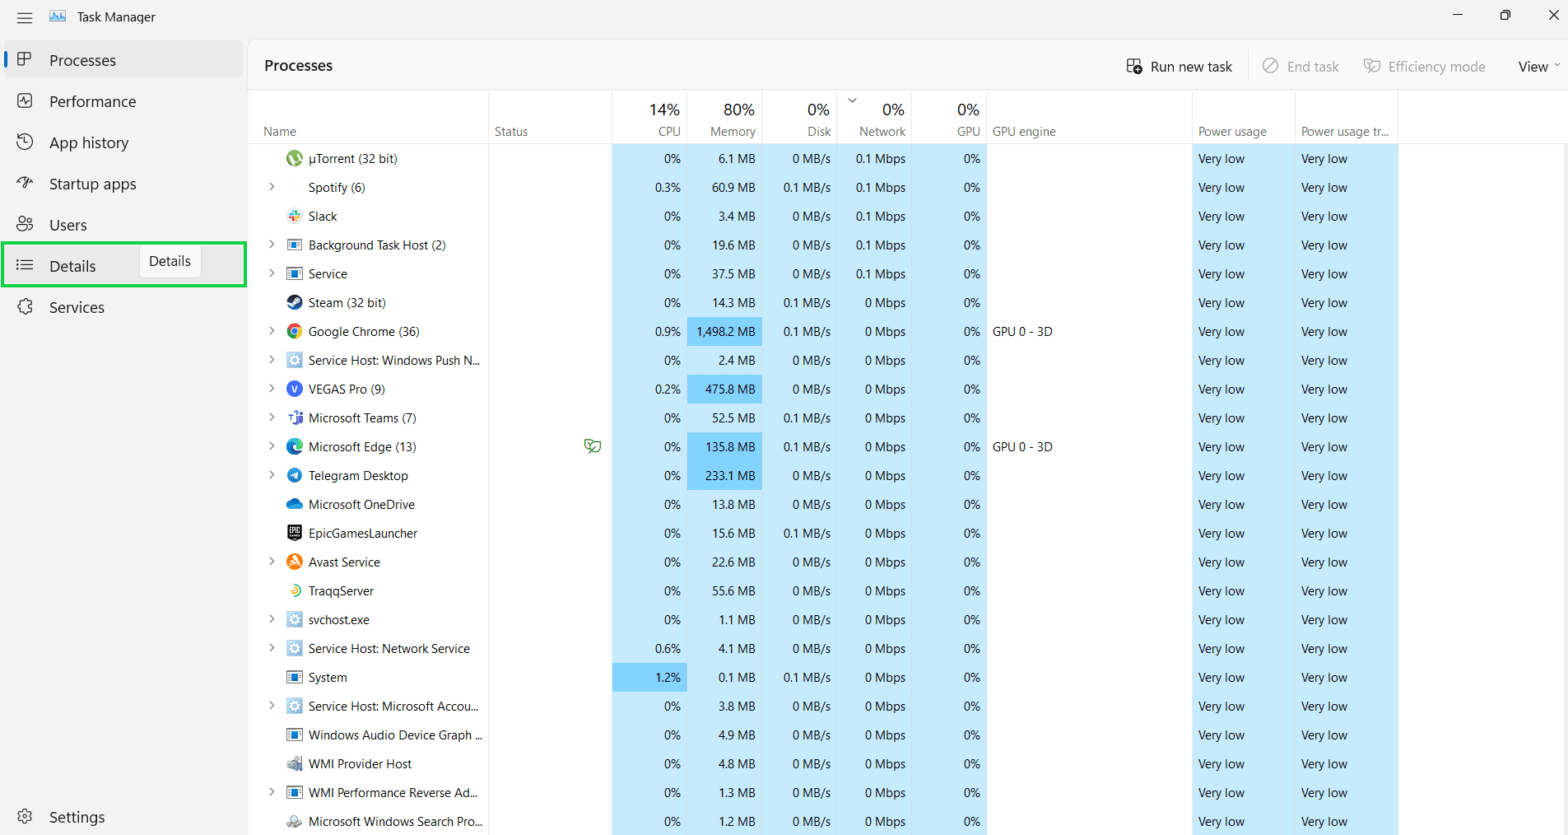Expand Microsoft Teams process tree

tap(271, 417)
